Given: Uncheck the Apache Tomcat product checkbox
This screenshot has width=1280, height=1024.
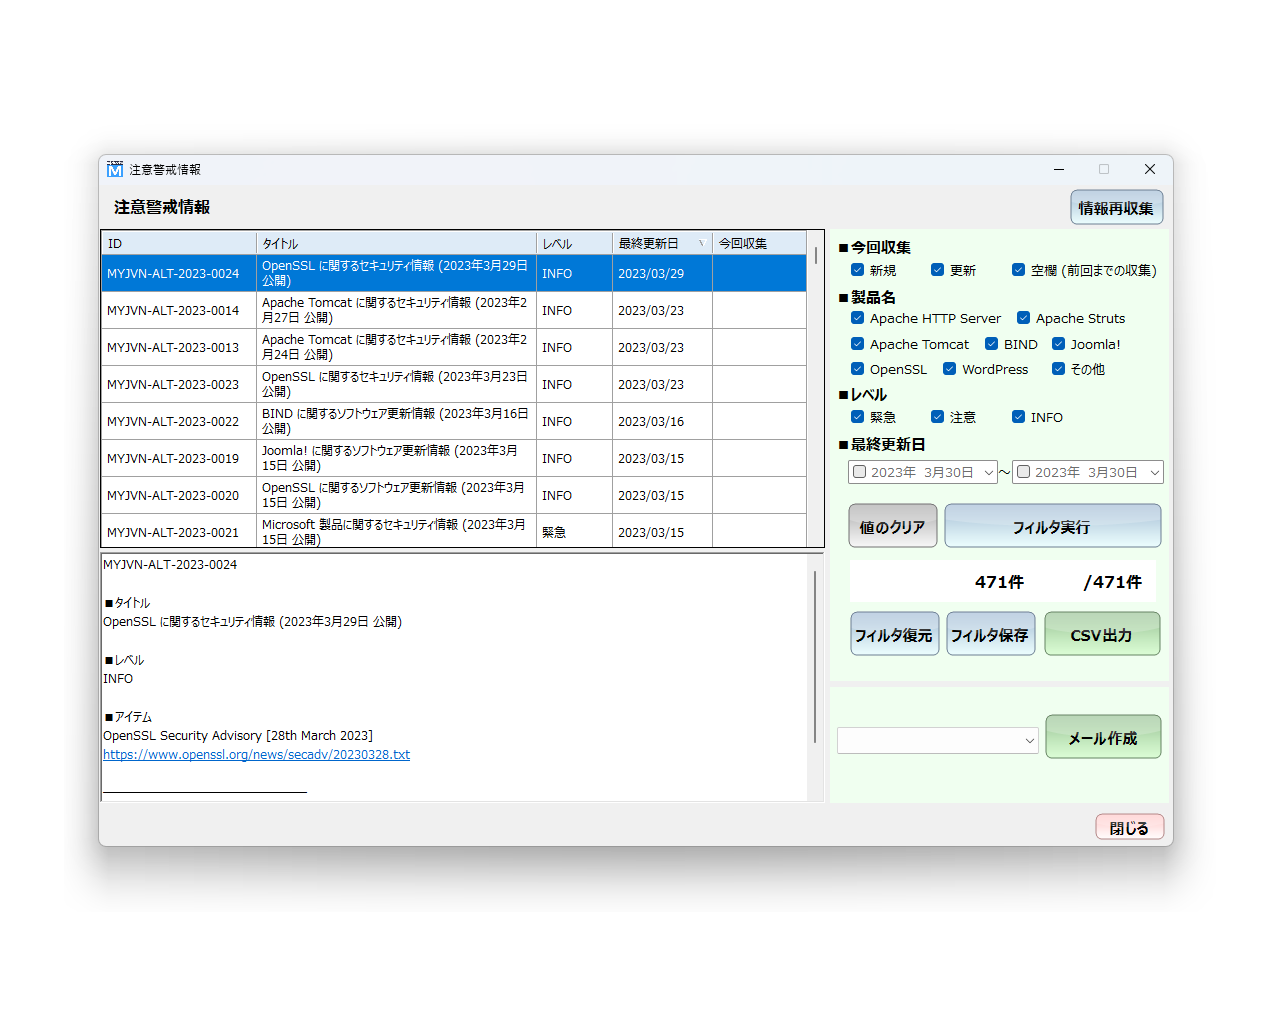Looking at the screenshot, I should pyautogui.click(x=857, y=344).
